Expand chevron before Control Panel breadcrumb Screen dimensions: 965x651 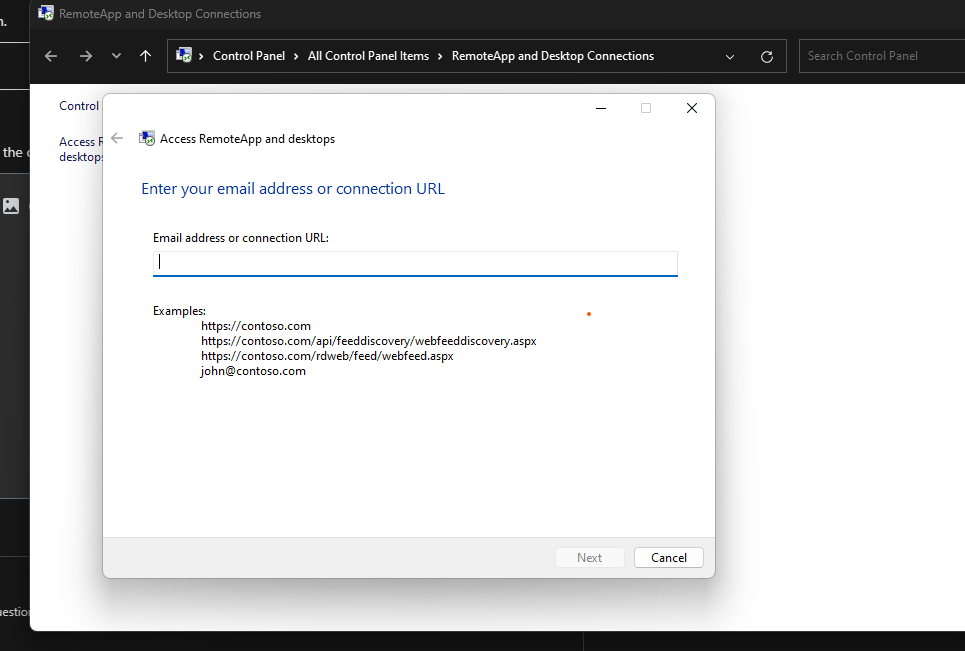pos(201,56)
